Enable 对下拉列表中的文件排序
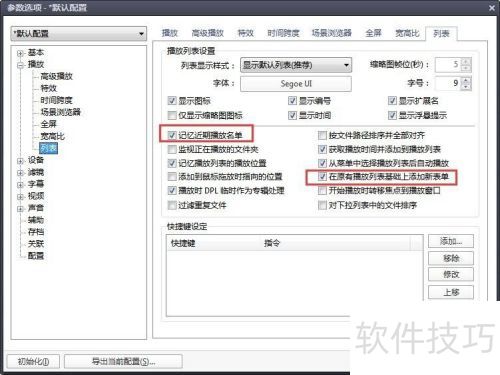500x375 pixels. tap(322, 205)
